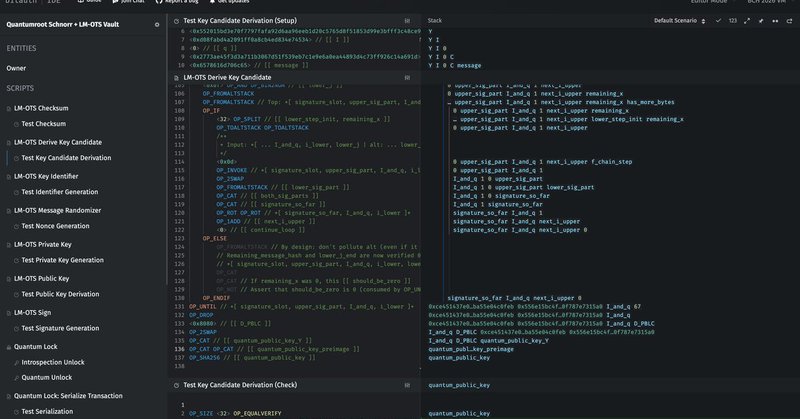Open LM-OTS Derive Key Candidate script
Viewport: 800px width, 419px height.
click(58, 142)
